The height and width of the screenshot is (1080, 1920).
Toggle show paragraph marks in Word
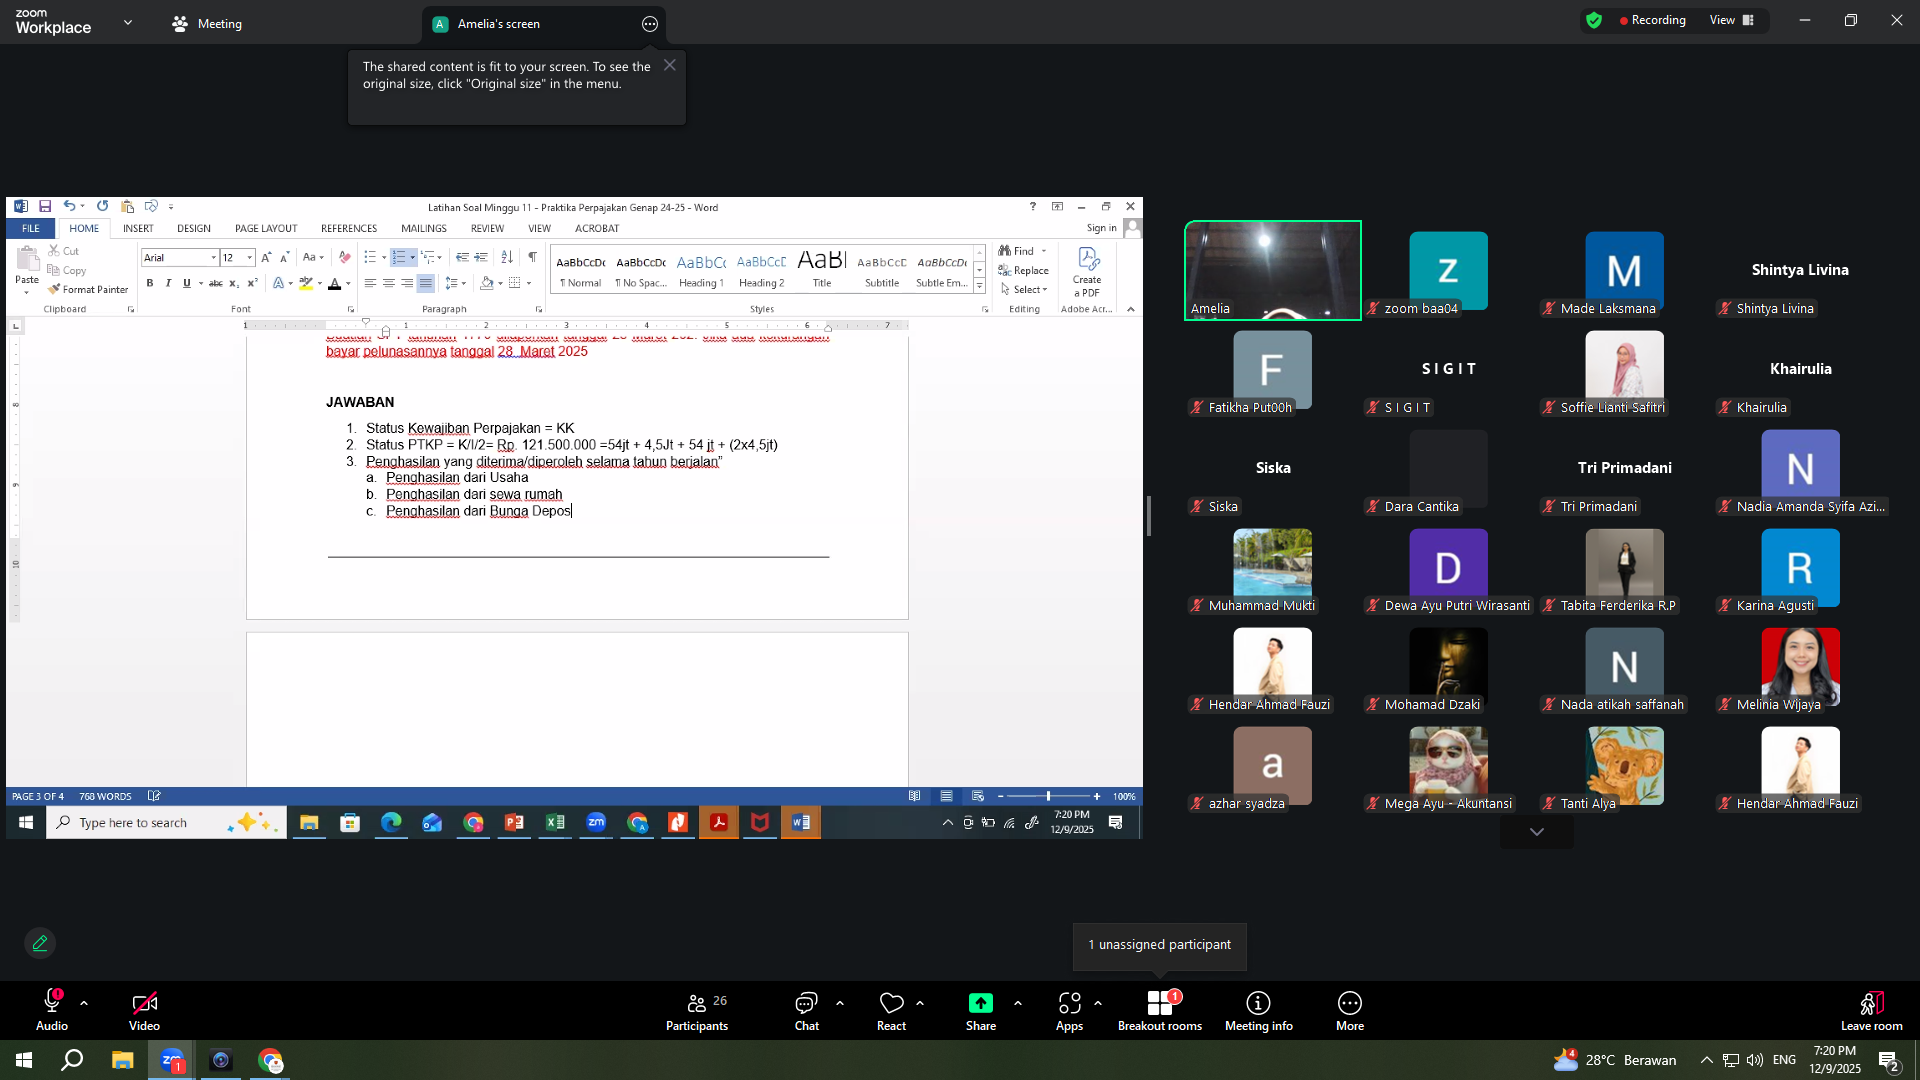tap(532, 258)
